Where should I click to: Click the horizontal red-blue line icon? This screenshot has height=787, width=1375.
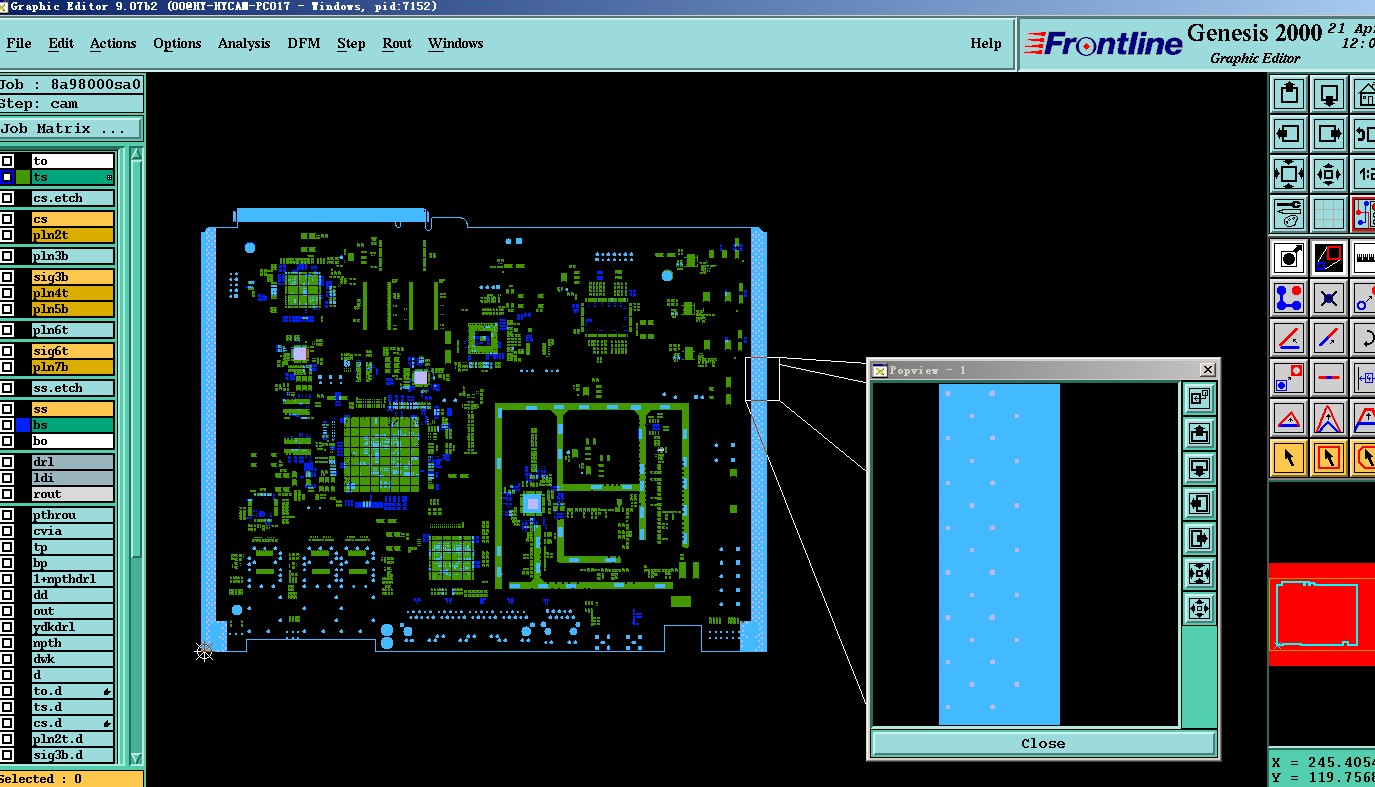pos(1328,377)
